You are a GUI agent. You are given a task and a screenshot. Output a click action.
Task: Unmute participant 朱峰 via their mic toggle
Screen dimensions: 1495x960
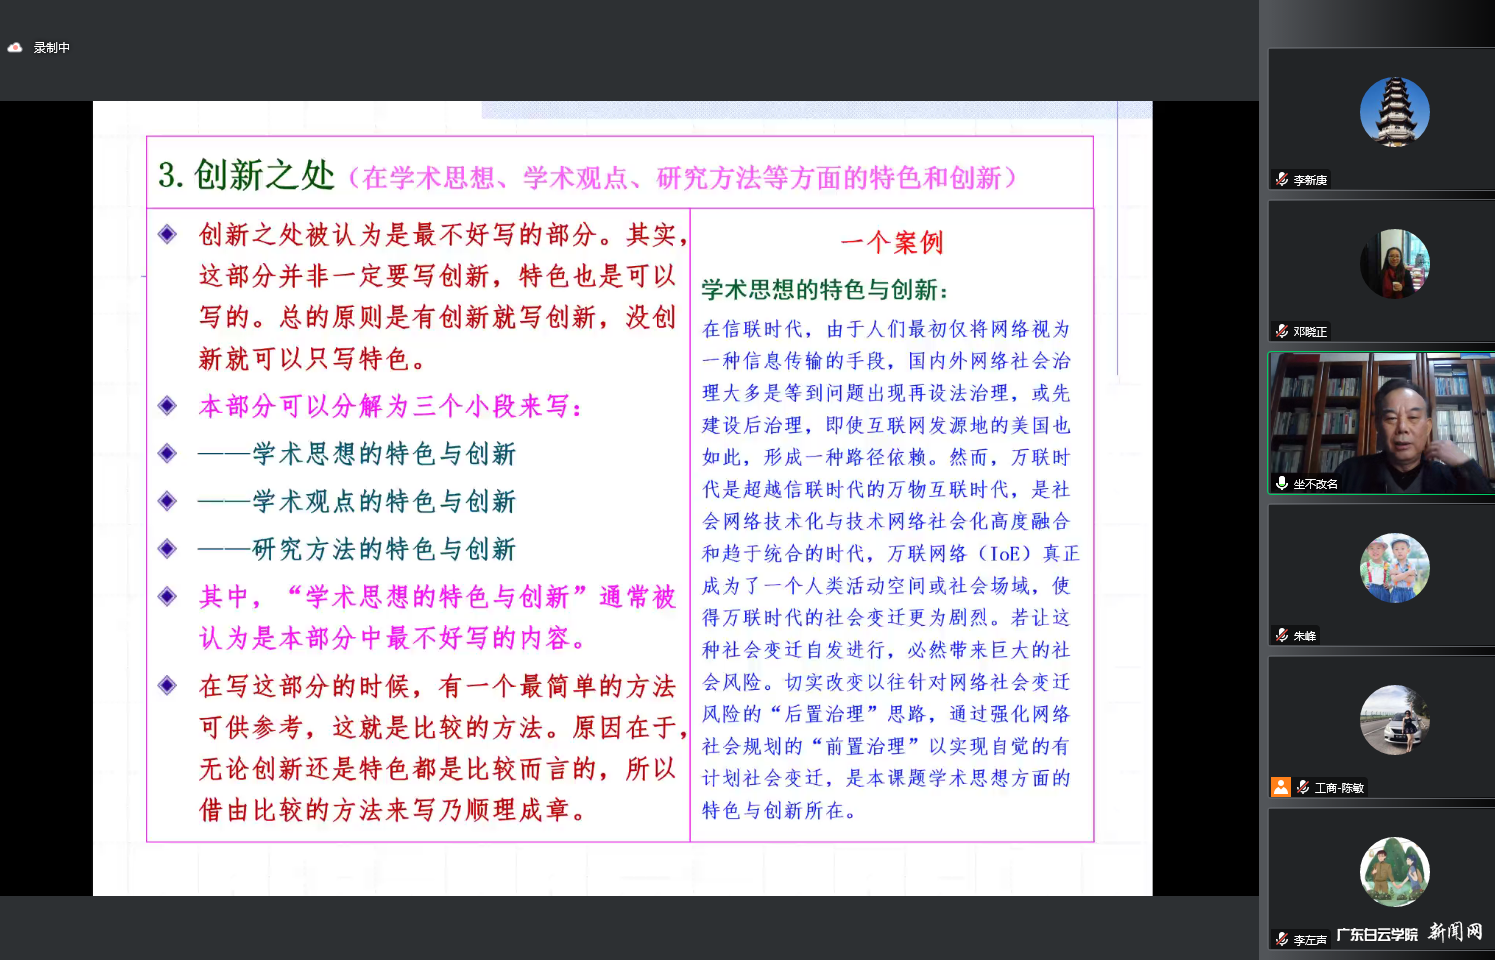pyautogui.click(x=1283, y=635)
